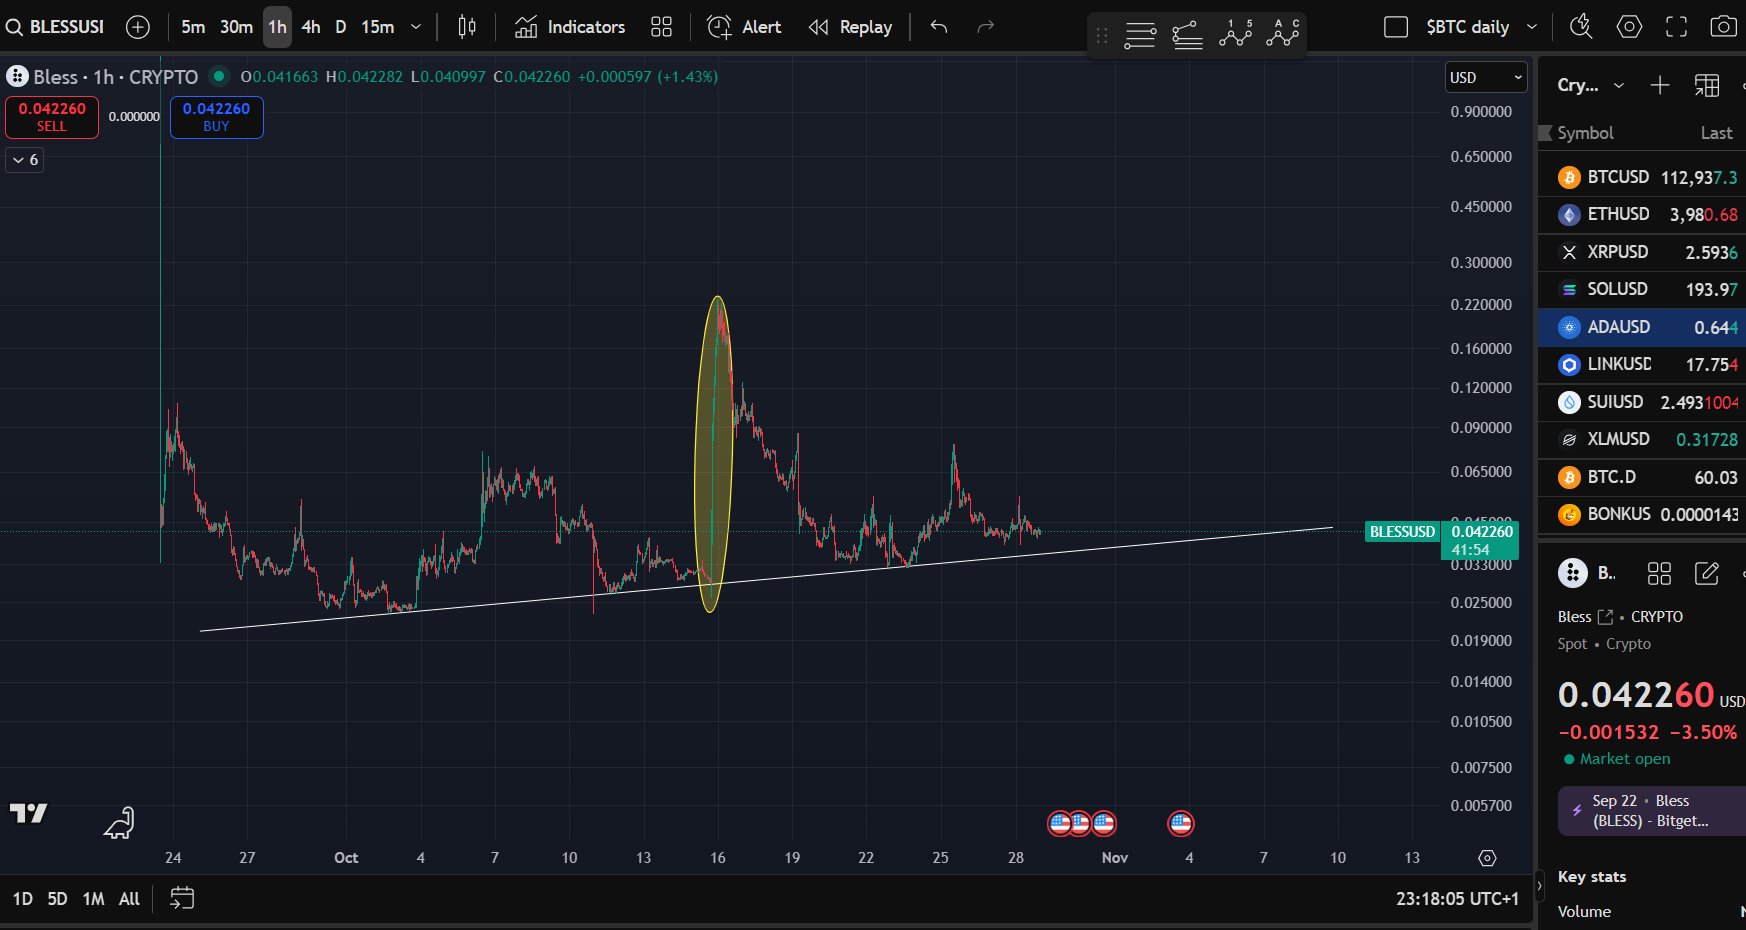
Task: Select BTCUSD in the watchlist
Action: click(1642, 177)
